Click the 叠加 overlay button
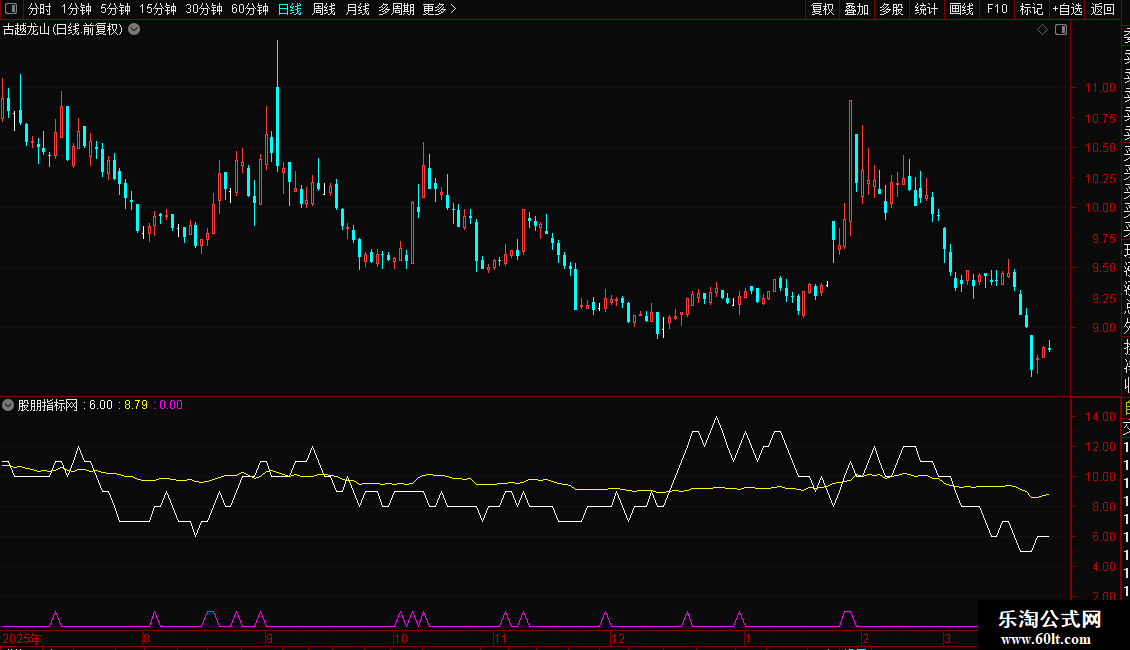This screenshot has width=1130, height=650. [x=857, y=9]
